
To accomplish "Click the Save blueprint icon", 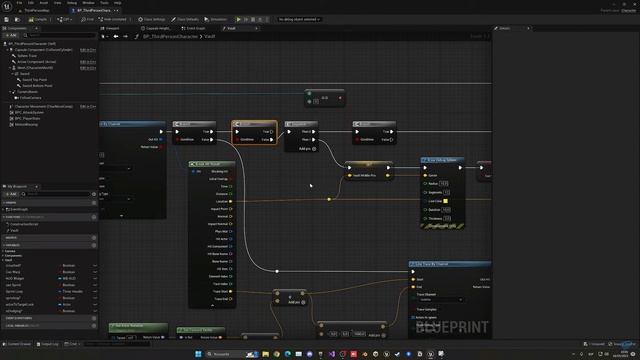I will 7,19.
